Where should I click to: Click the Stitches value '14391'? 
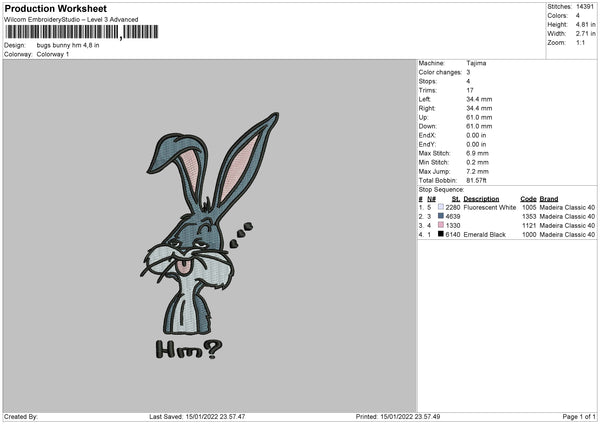pyautogui.click(x=585, y=7)
